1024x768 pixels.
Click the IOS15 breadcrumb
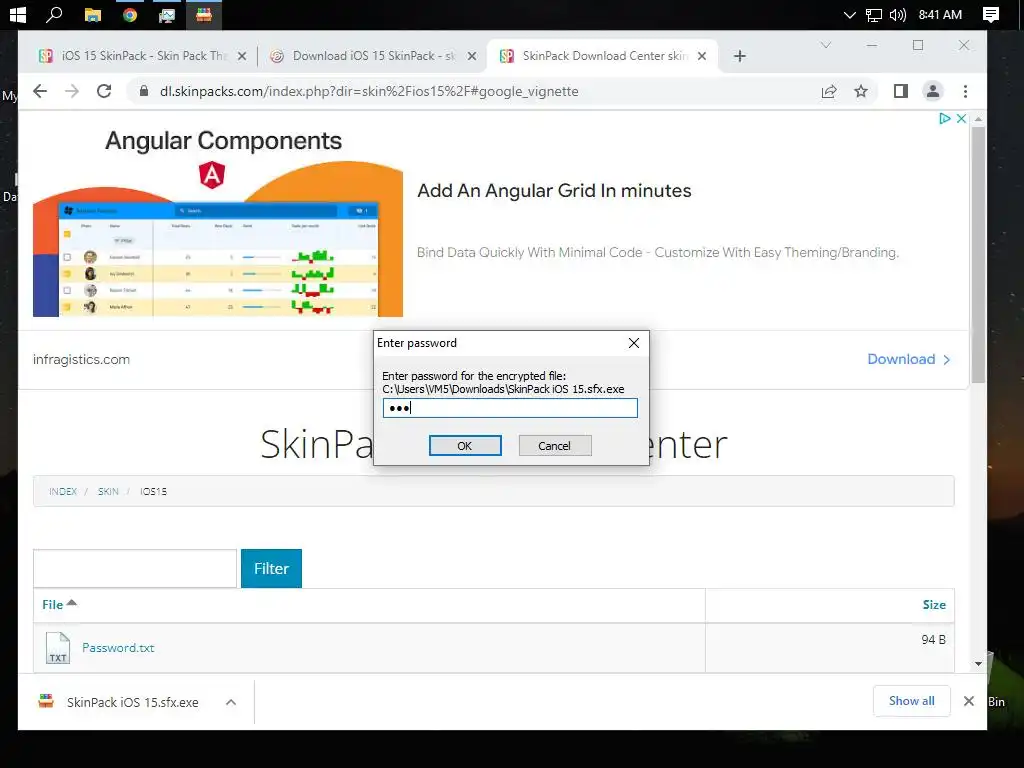pos(153,492)
